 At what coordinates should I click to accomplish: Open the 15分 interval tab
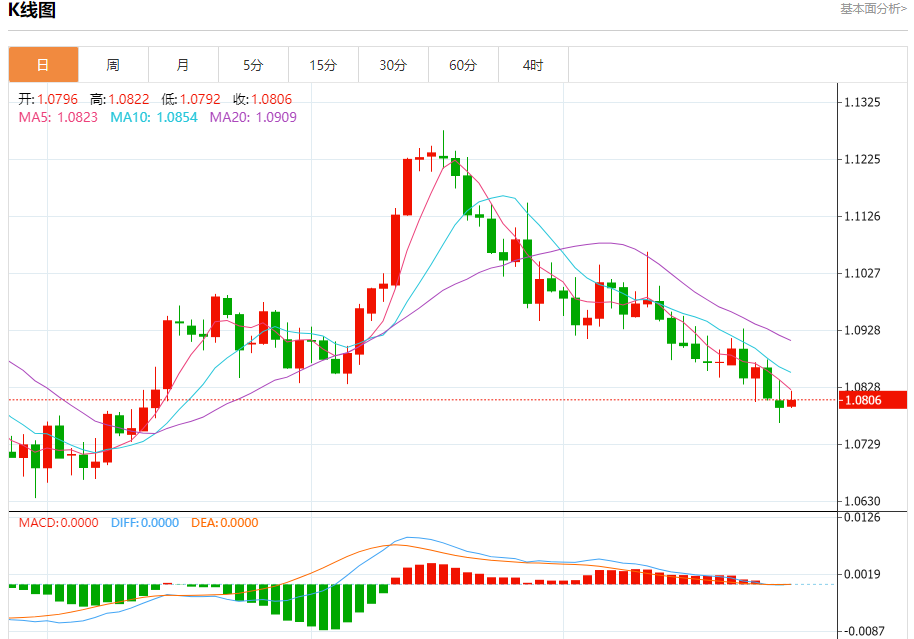pyautogui.click(x=323, y=65)
